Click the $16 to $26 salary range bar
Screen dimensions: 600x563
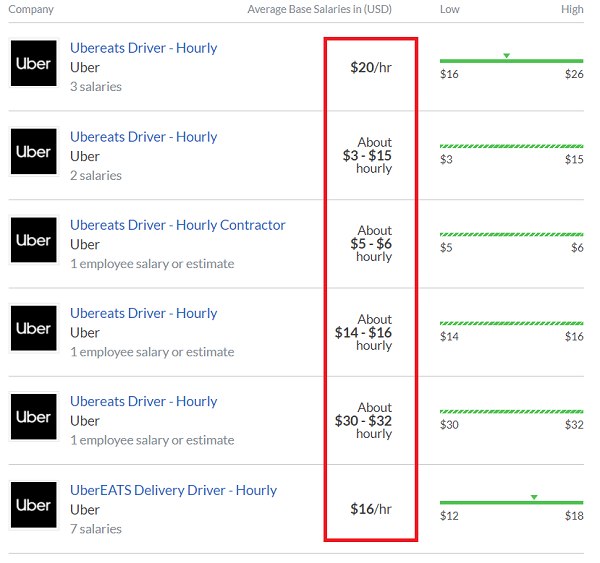(x=511, y=61)
